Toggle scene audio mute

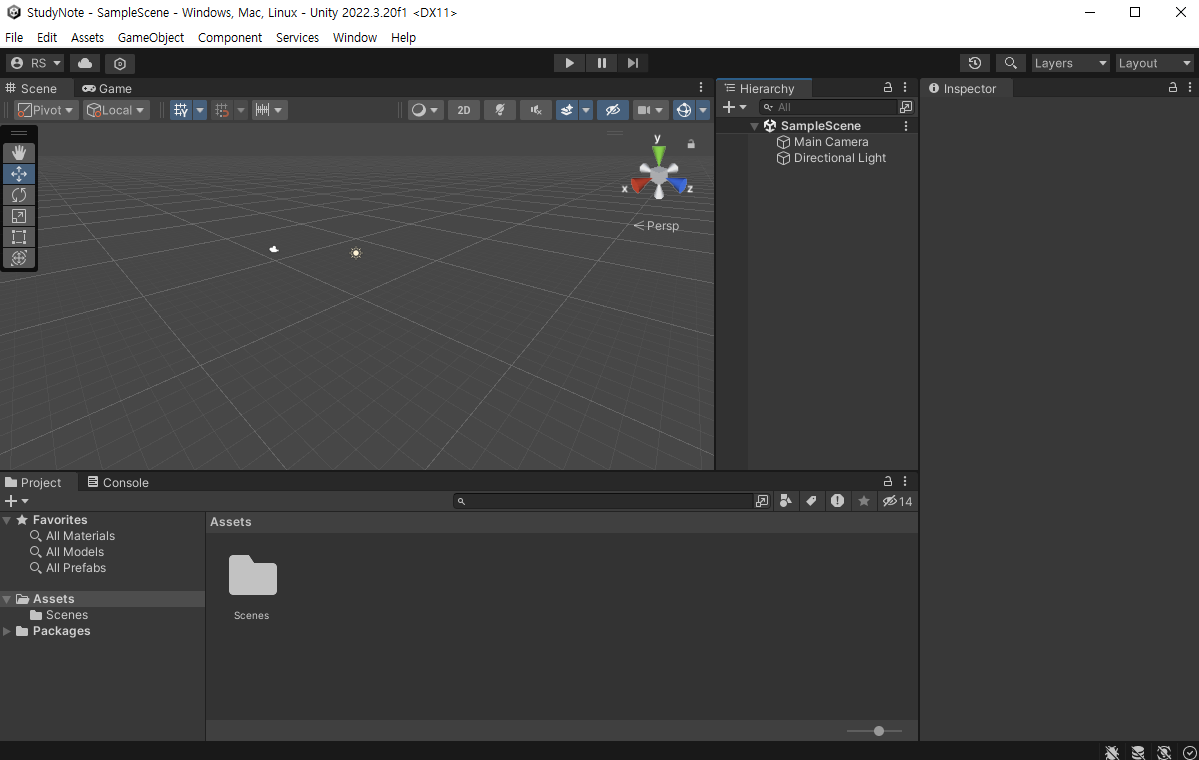coord(535,110)
